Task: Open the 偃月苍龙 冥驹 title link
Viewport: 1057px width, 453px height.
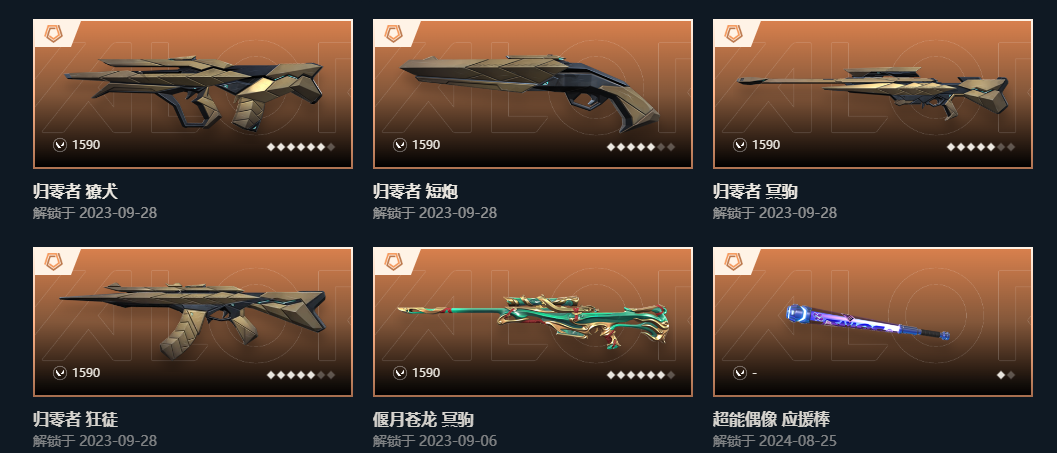Action: click(x=423, y=419)
